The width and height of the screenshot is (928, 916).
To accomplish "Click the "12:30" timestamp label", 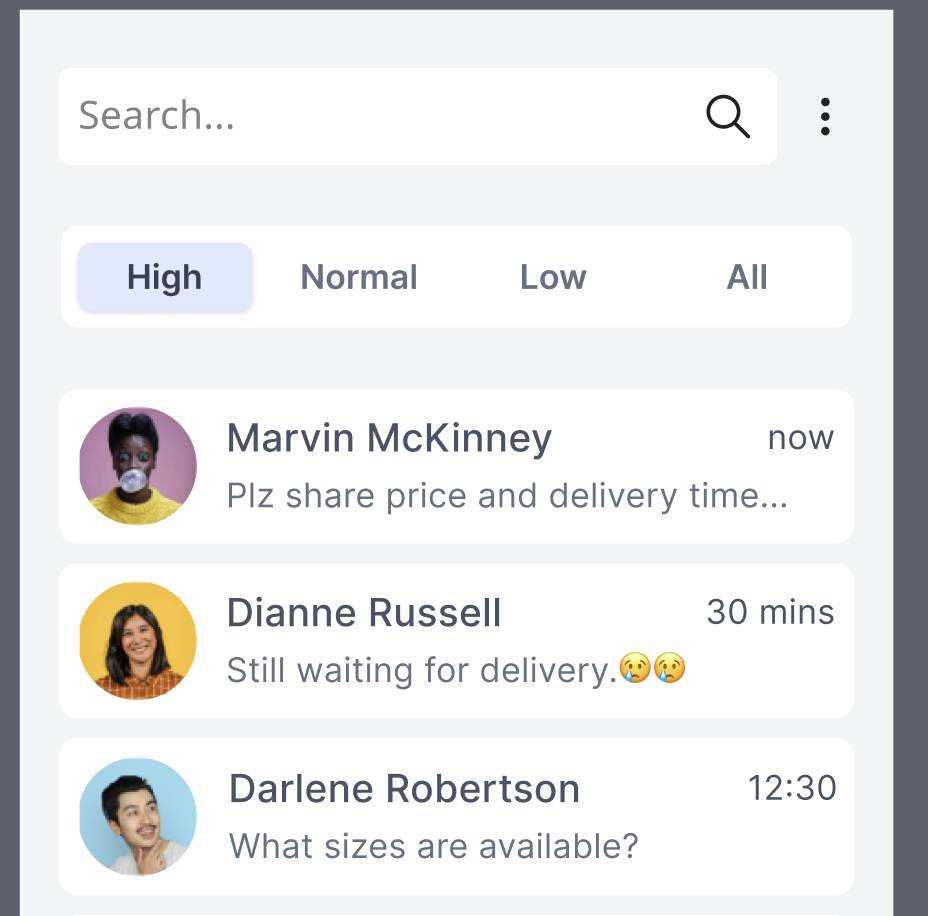I will [792, 788].
